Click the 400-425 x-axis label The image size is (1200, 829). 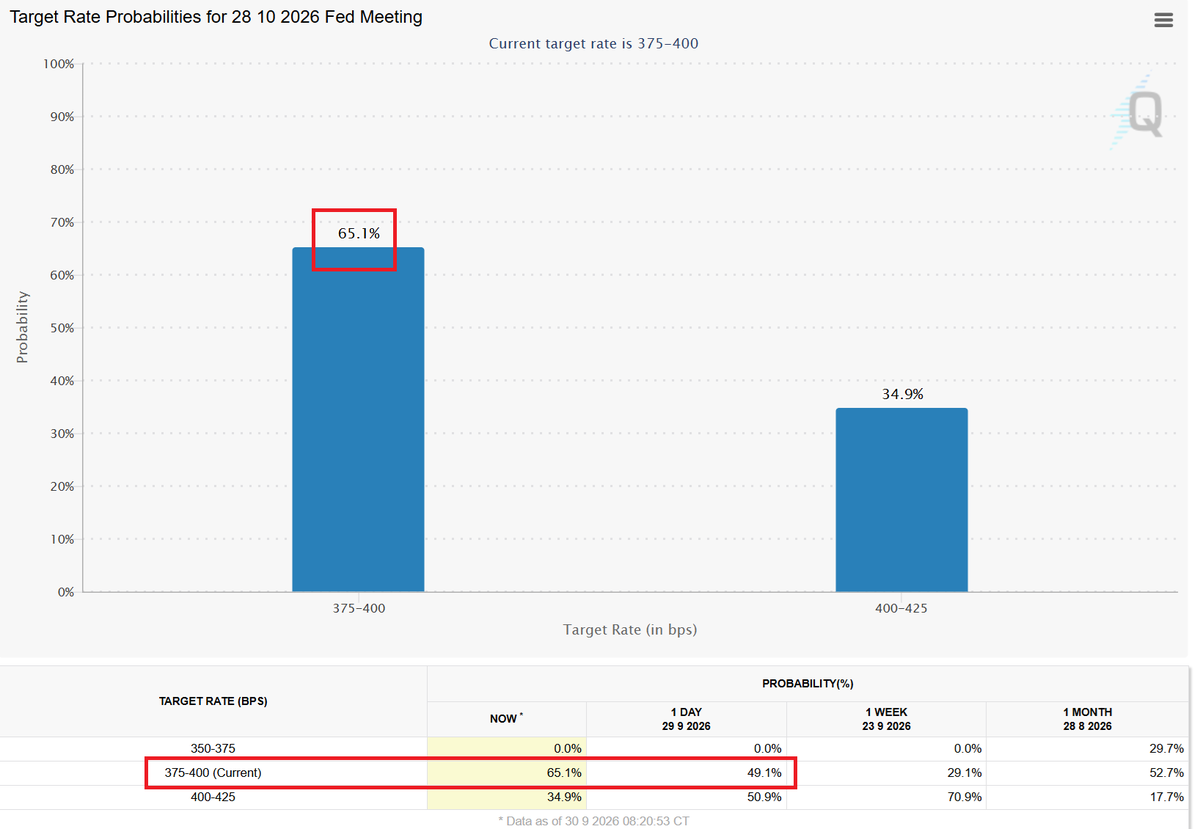[x=902, y=607]
